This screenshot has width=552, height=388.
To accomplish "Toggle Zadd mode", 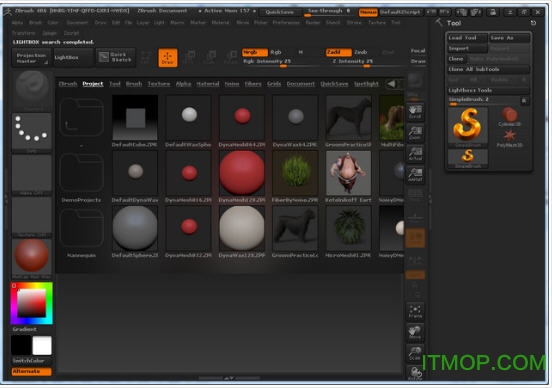I will [x=339, y=52].
